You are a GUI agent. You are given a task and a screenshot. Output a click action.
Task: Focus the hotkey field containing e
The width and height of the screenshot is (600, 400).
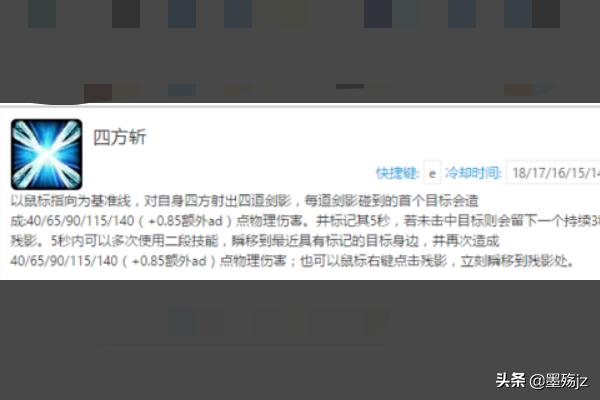point(432,173)
